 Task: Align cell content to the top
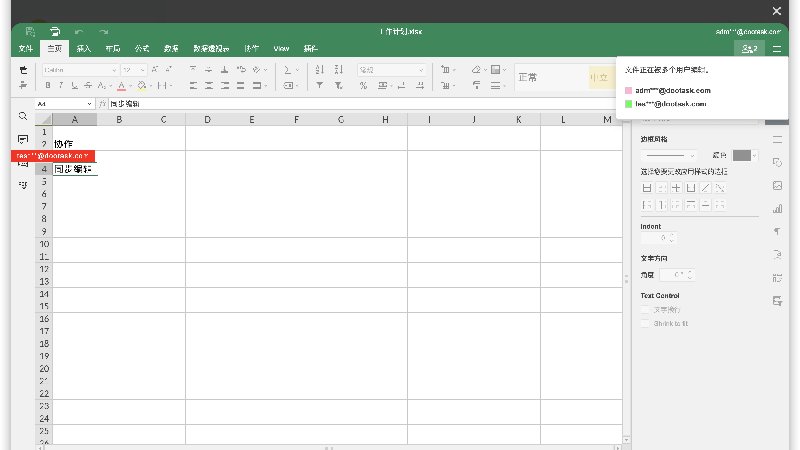coord(192,69)
